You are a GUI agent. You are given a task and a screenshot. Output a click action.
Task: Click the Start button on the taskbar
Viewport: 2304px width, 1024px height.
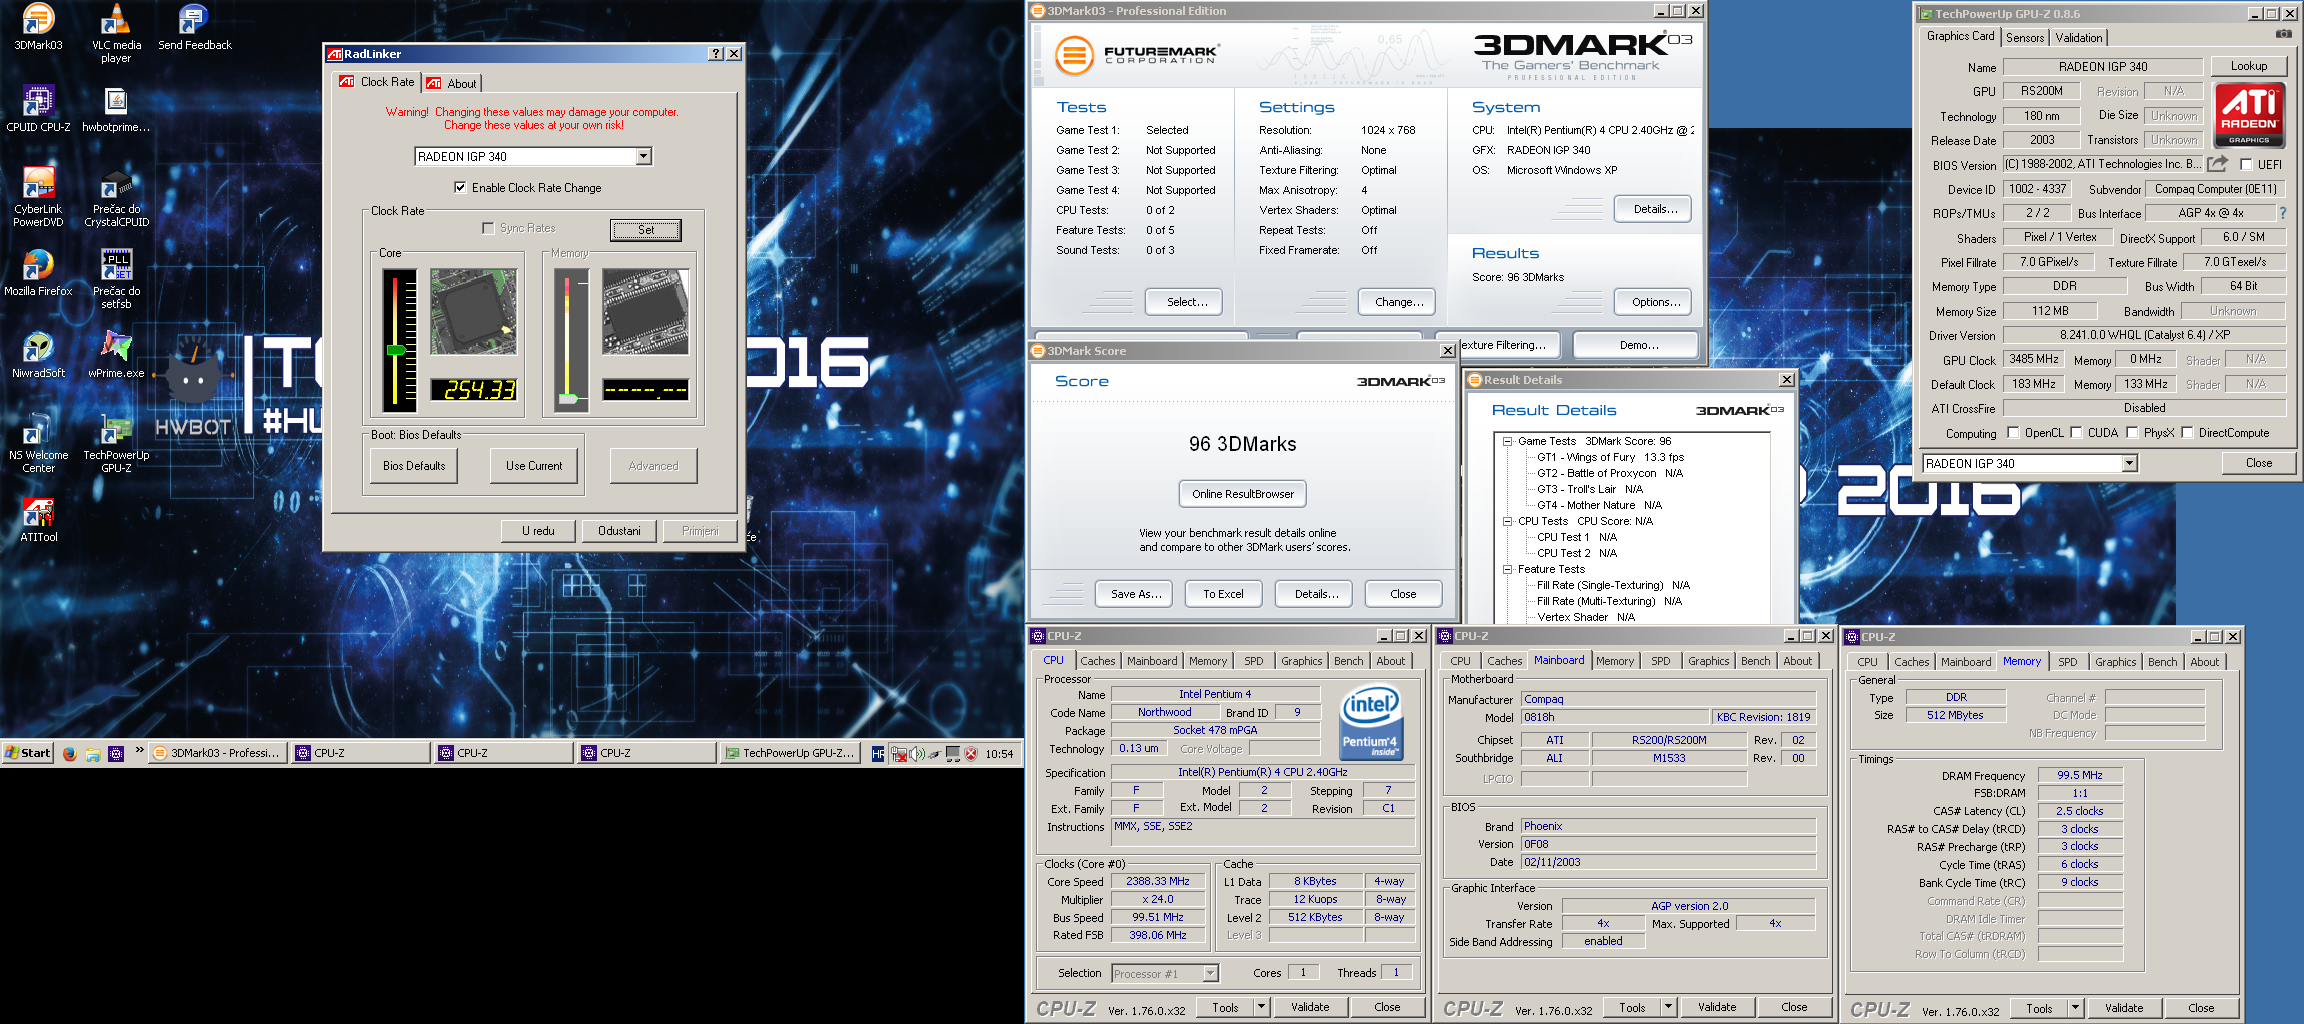click(28, 753)
